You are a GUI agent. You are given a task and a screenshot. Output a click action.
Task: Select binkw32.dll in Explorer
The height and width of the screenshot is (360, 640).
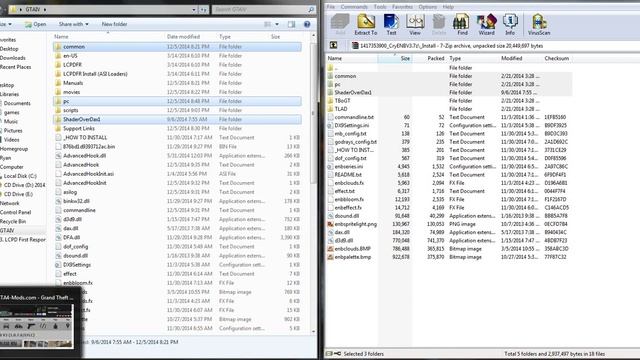pyautogui.click(x=76, y=201)
